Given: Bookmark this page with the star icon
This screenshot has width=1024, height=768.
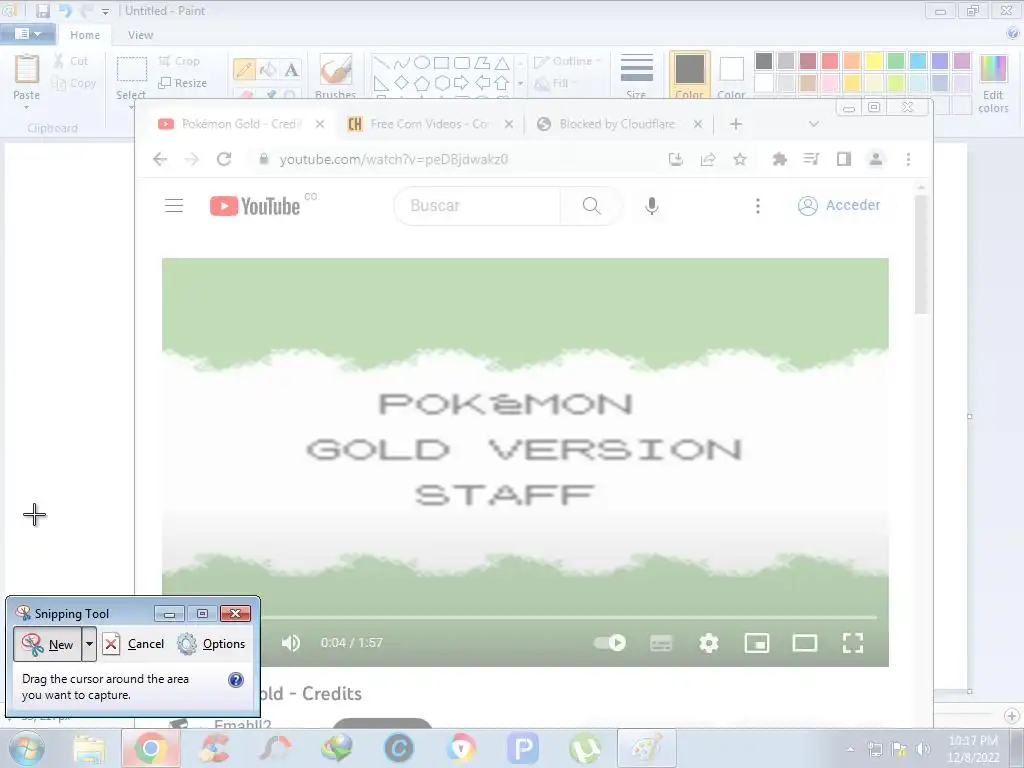Looking at the screenshot, I should 740,159.
